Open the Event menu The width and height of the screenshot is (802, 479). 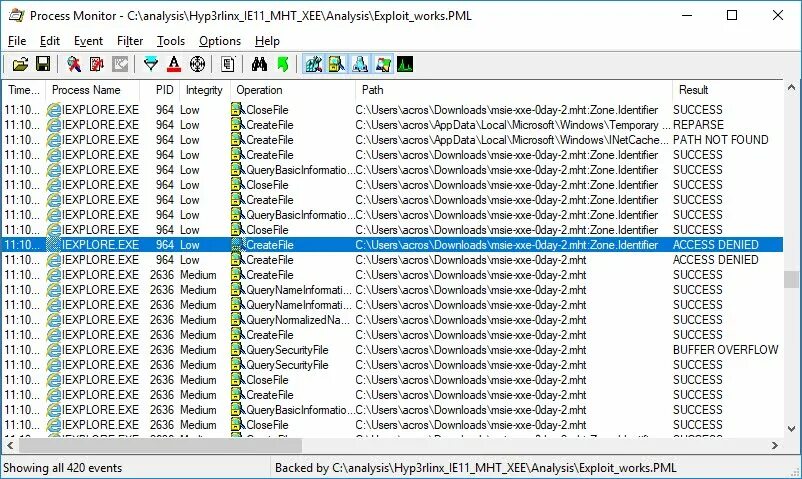(x=88, y=41)
